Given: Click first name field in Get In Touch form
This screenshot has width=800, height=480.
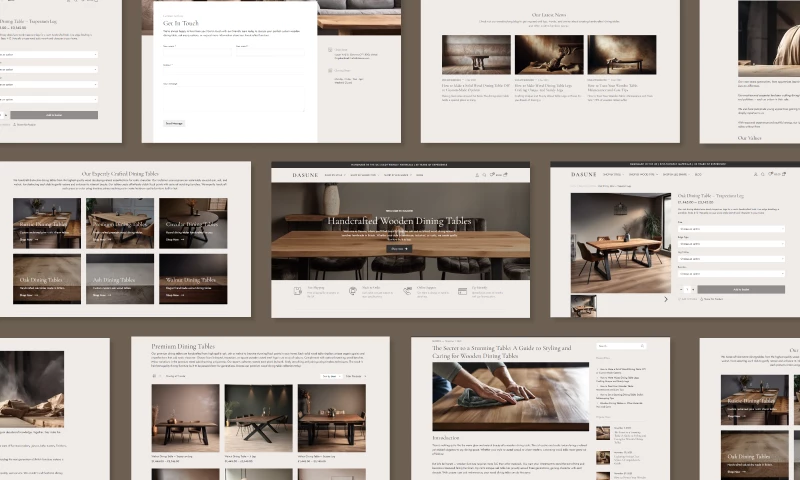Looking at the screenshot, I should pos(197,52).
